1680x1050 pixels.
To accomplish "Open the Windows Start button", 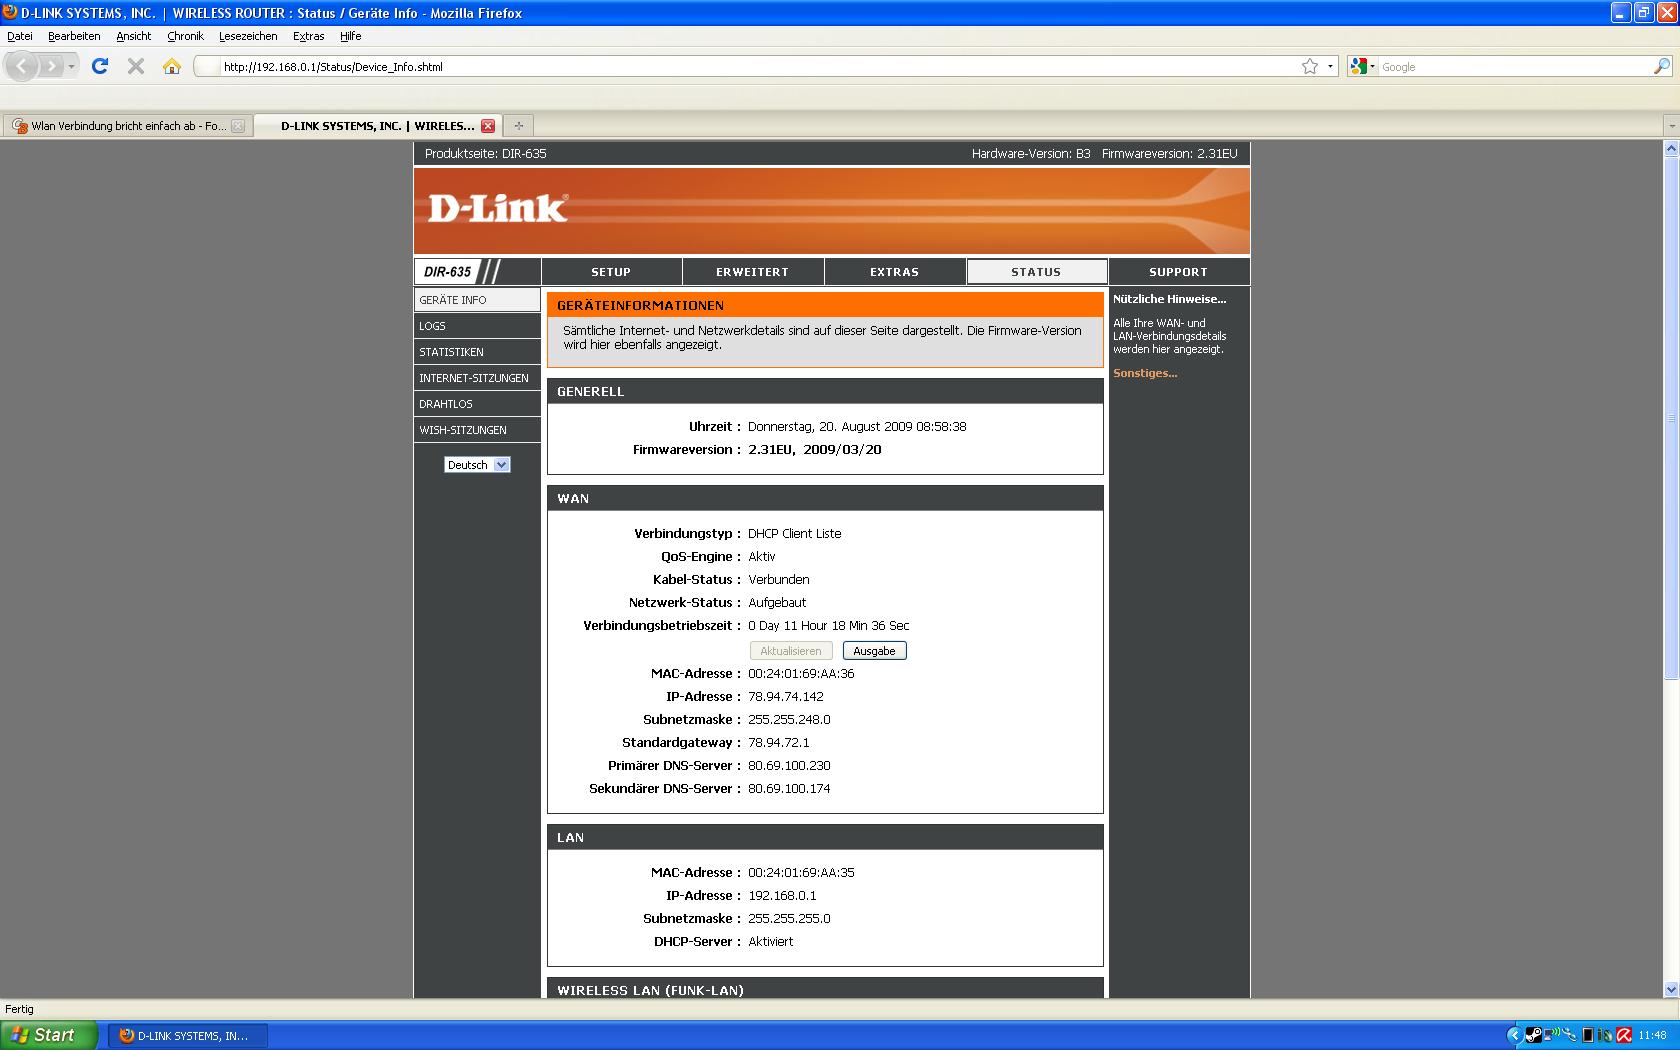I will tap(49, 1035).
